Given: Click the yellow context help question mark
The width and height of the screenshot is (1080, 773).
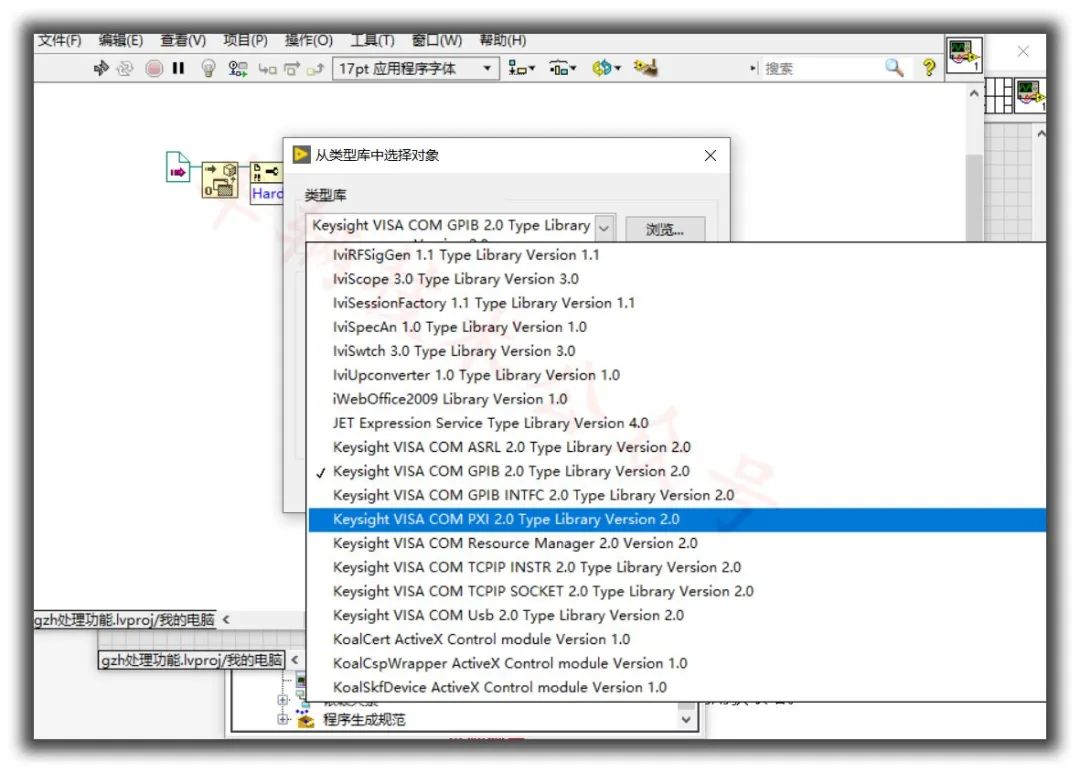Looking at the screenshot, I should click(x=929, y=68).
